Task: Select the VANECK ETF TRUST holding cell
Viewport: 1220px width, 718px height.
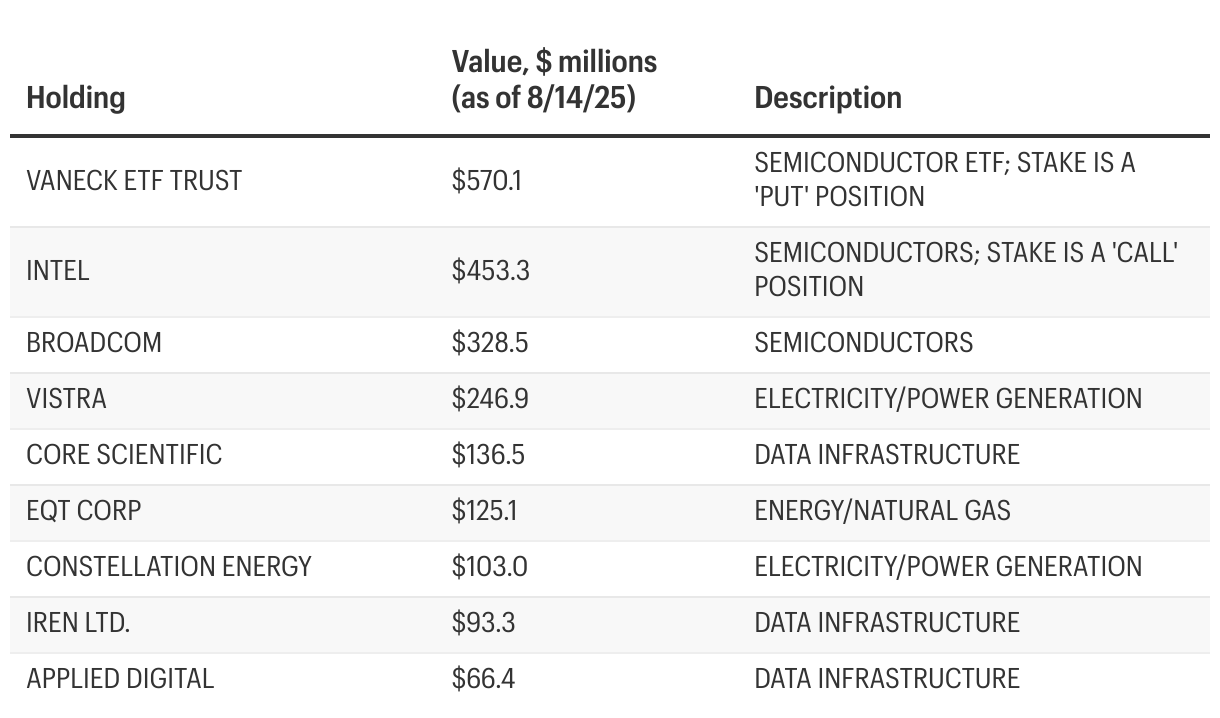Action: 134,181
